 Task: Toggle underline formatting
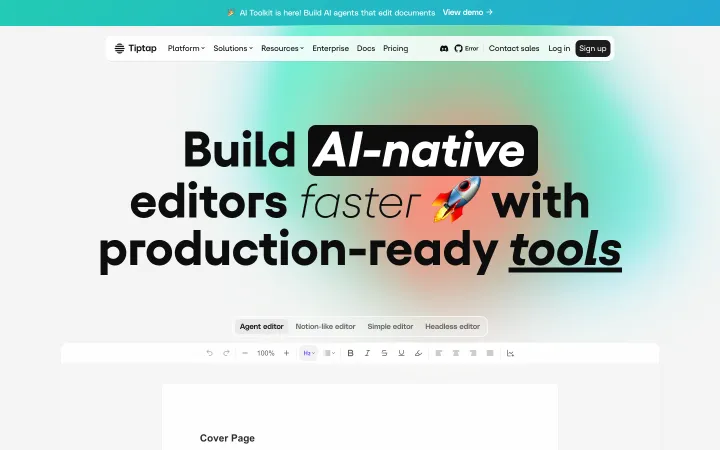click(x=401, y=353)
